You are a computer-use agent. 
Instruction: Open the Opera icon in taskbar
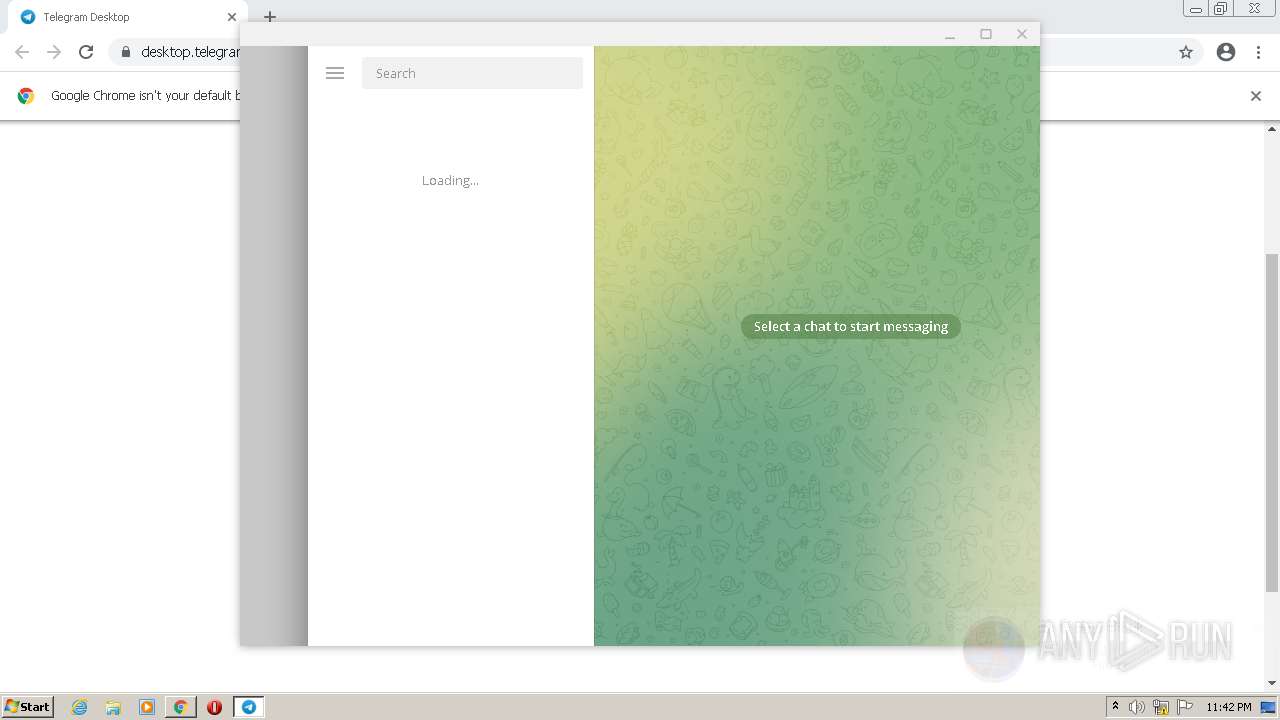coord(214,707)
